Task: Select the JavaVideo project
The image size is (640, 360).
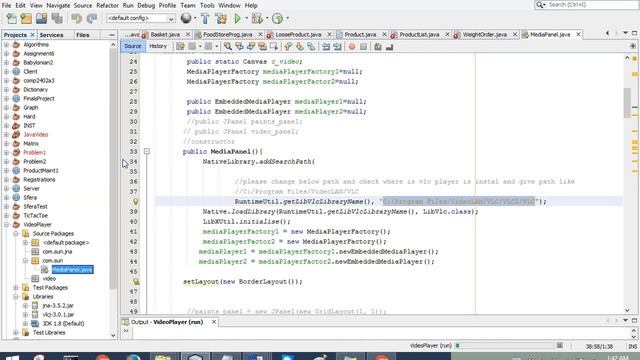Action: [36, 134]
